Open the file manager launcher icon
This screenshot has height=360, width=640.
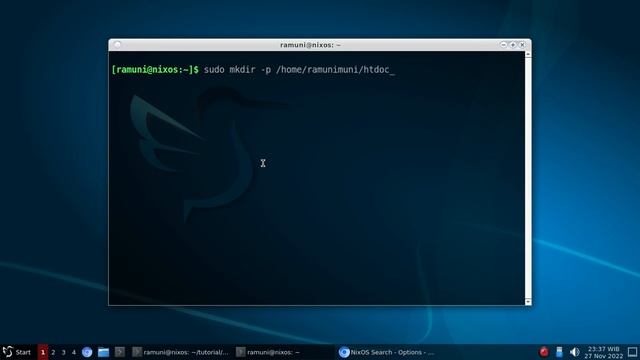pos(103,352)
